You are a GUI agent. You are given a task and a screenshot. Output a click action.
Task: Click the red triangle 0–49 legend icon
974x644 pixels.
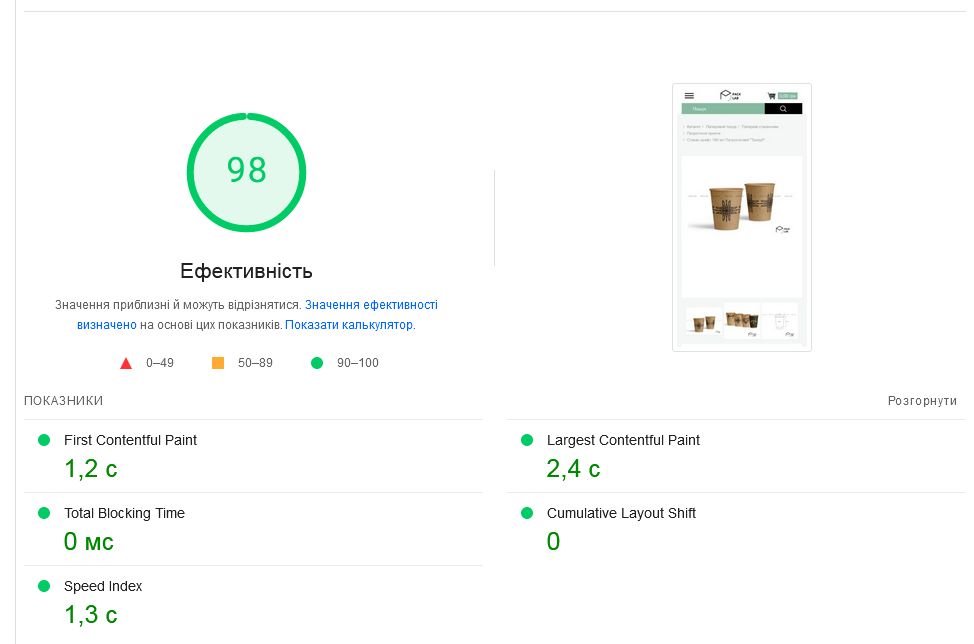coord(126,363)
